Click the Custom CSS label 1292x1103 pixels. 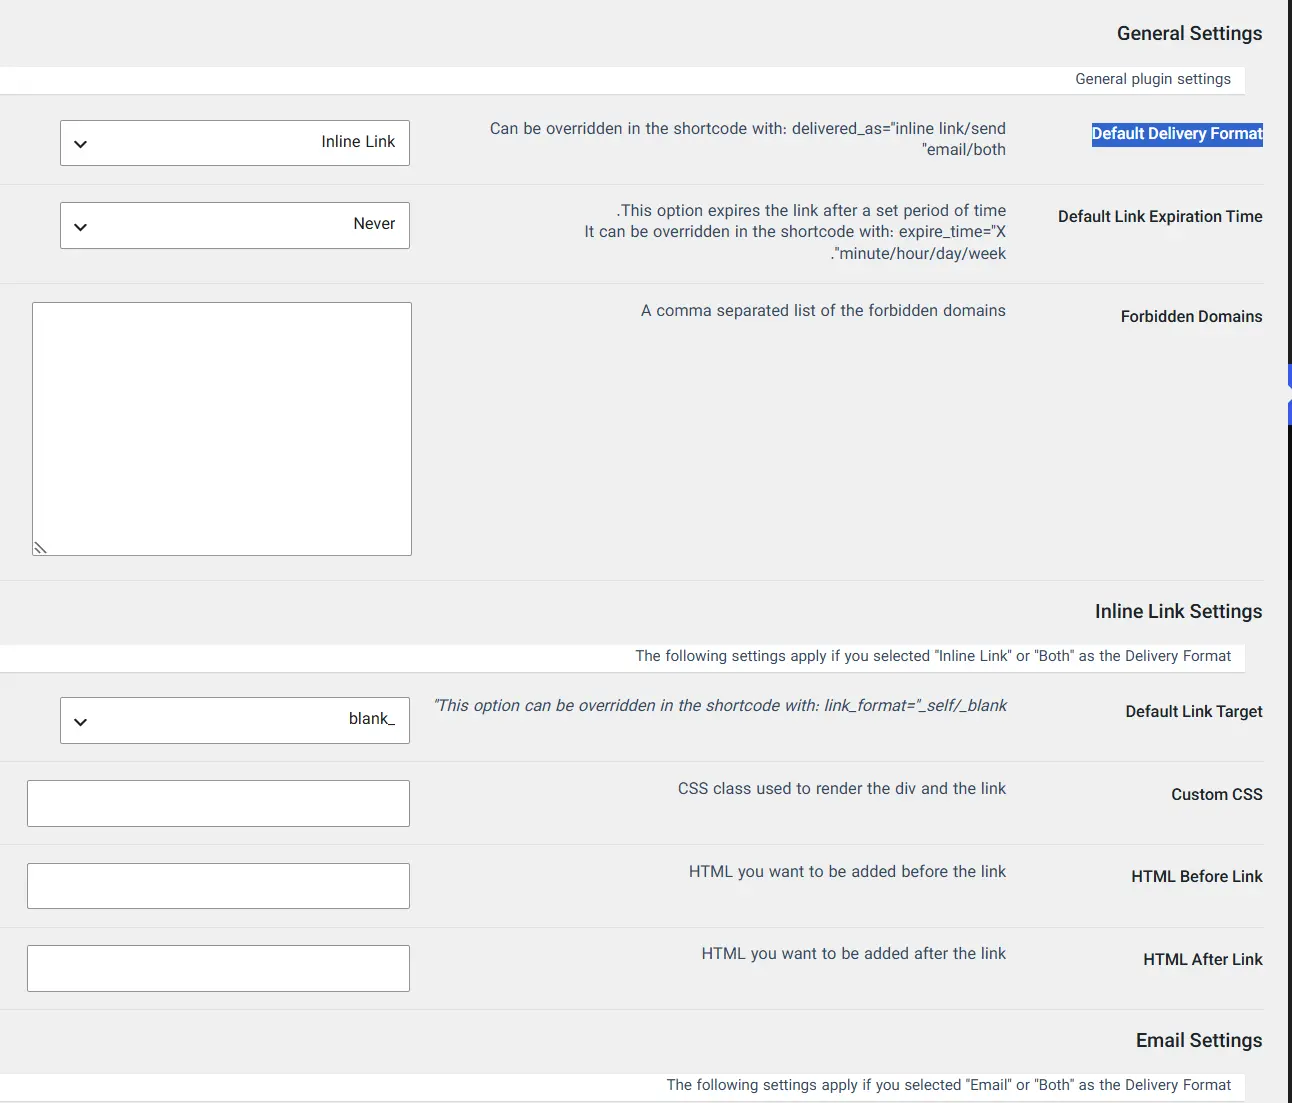(1217, 795)
